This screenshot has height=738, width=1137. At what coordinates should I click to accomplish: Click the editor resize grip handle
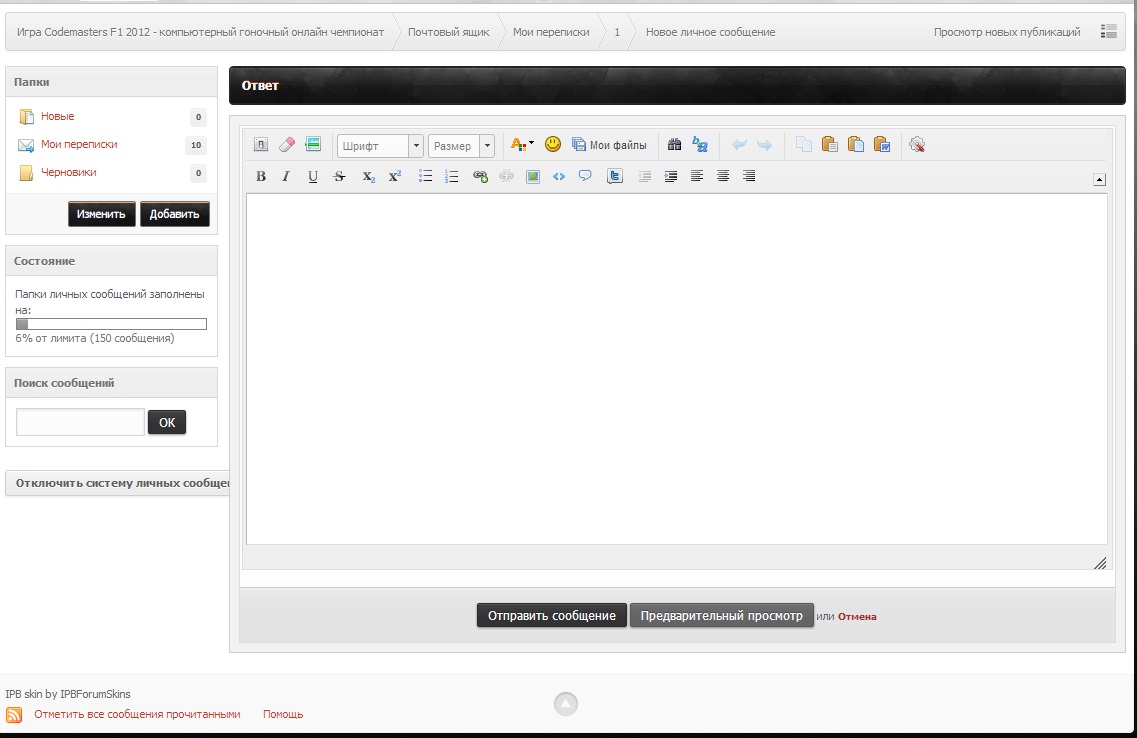click(1100, 563)
